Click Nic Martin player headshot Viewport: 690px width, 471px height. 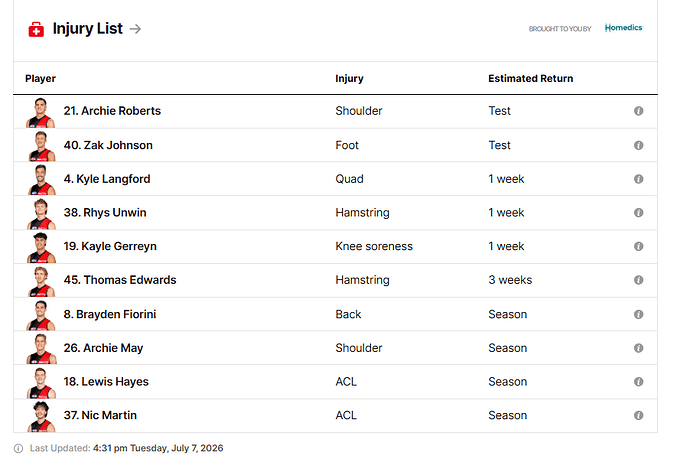[x=41, y=417]
